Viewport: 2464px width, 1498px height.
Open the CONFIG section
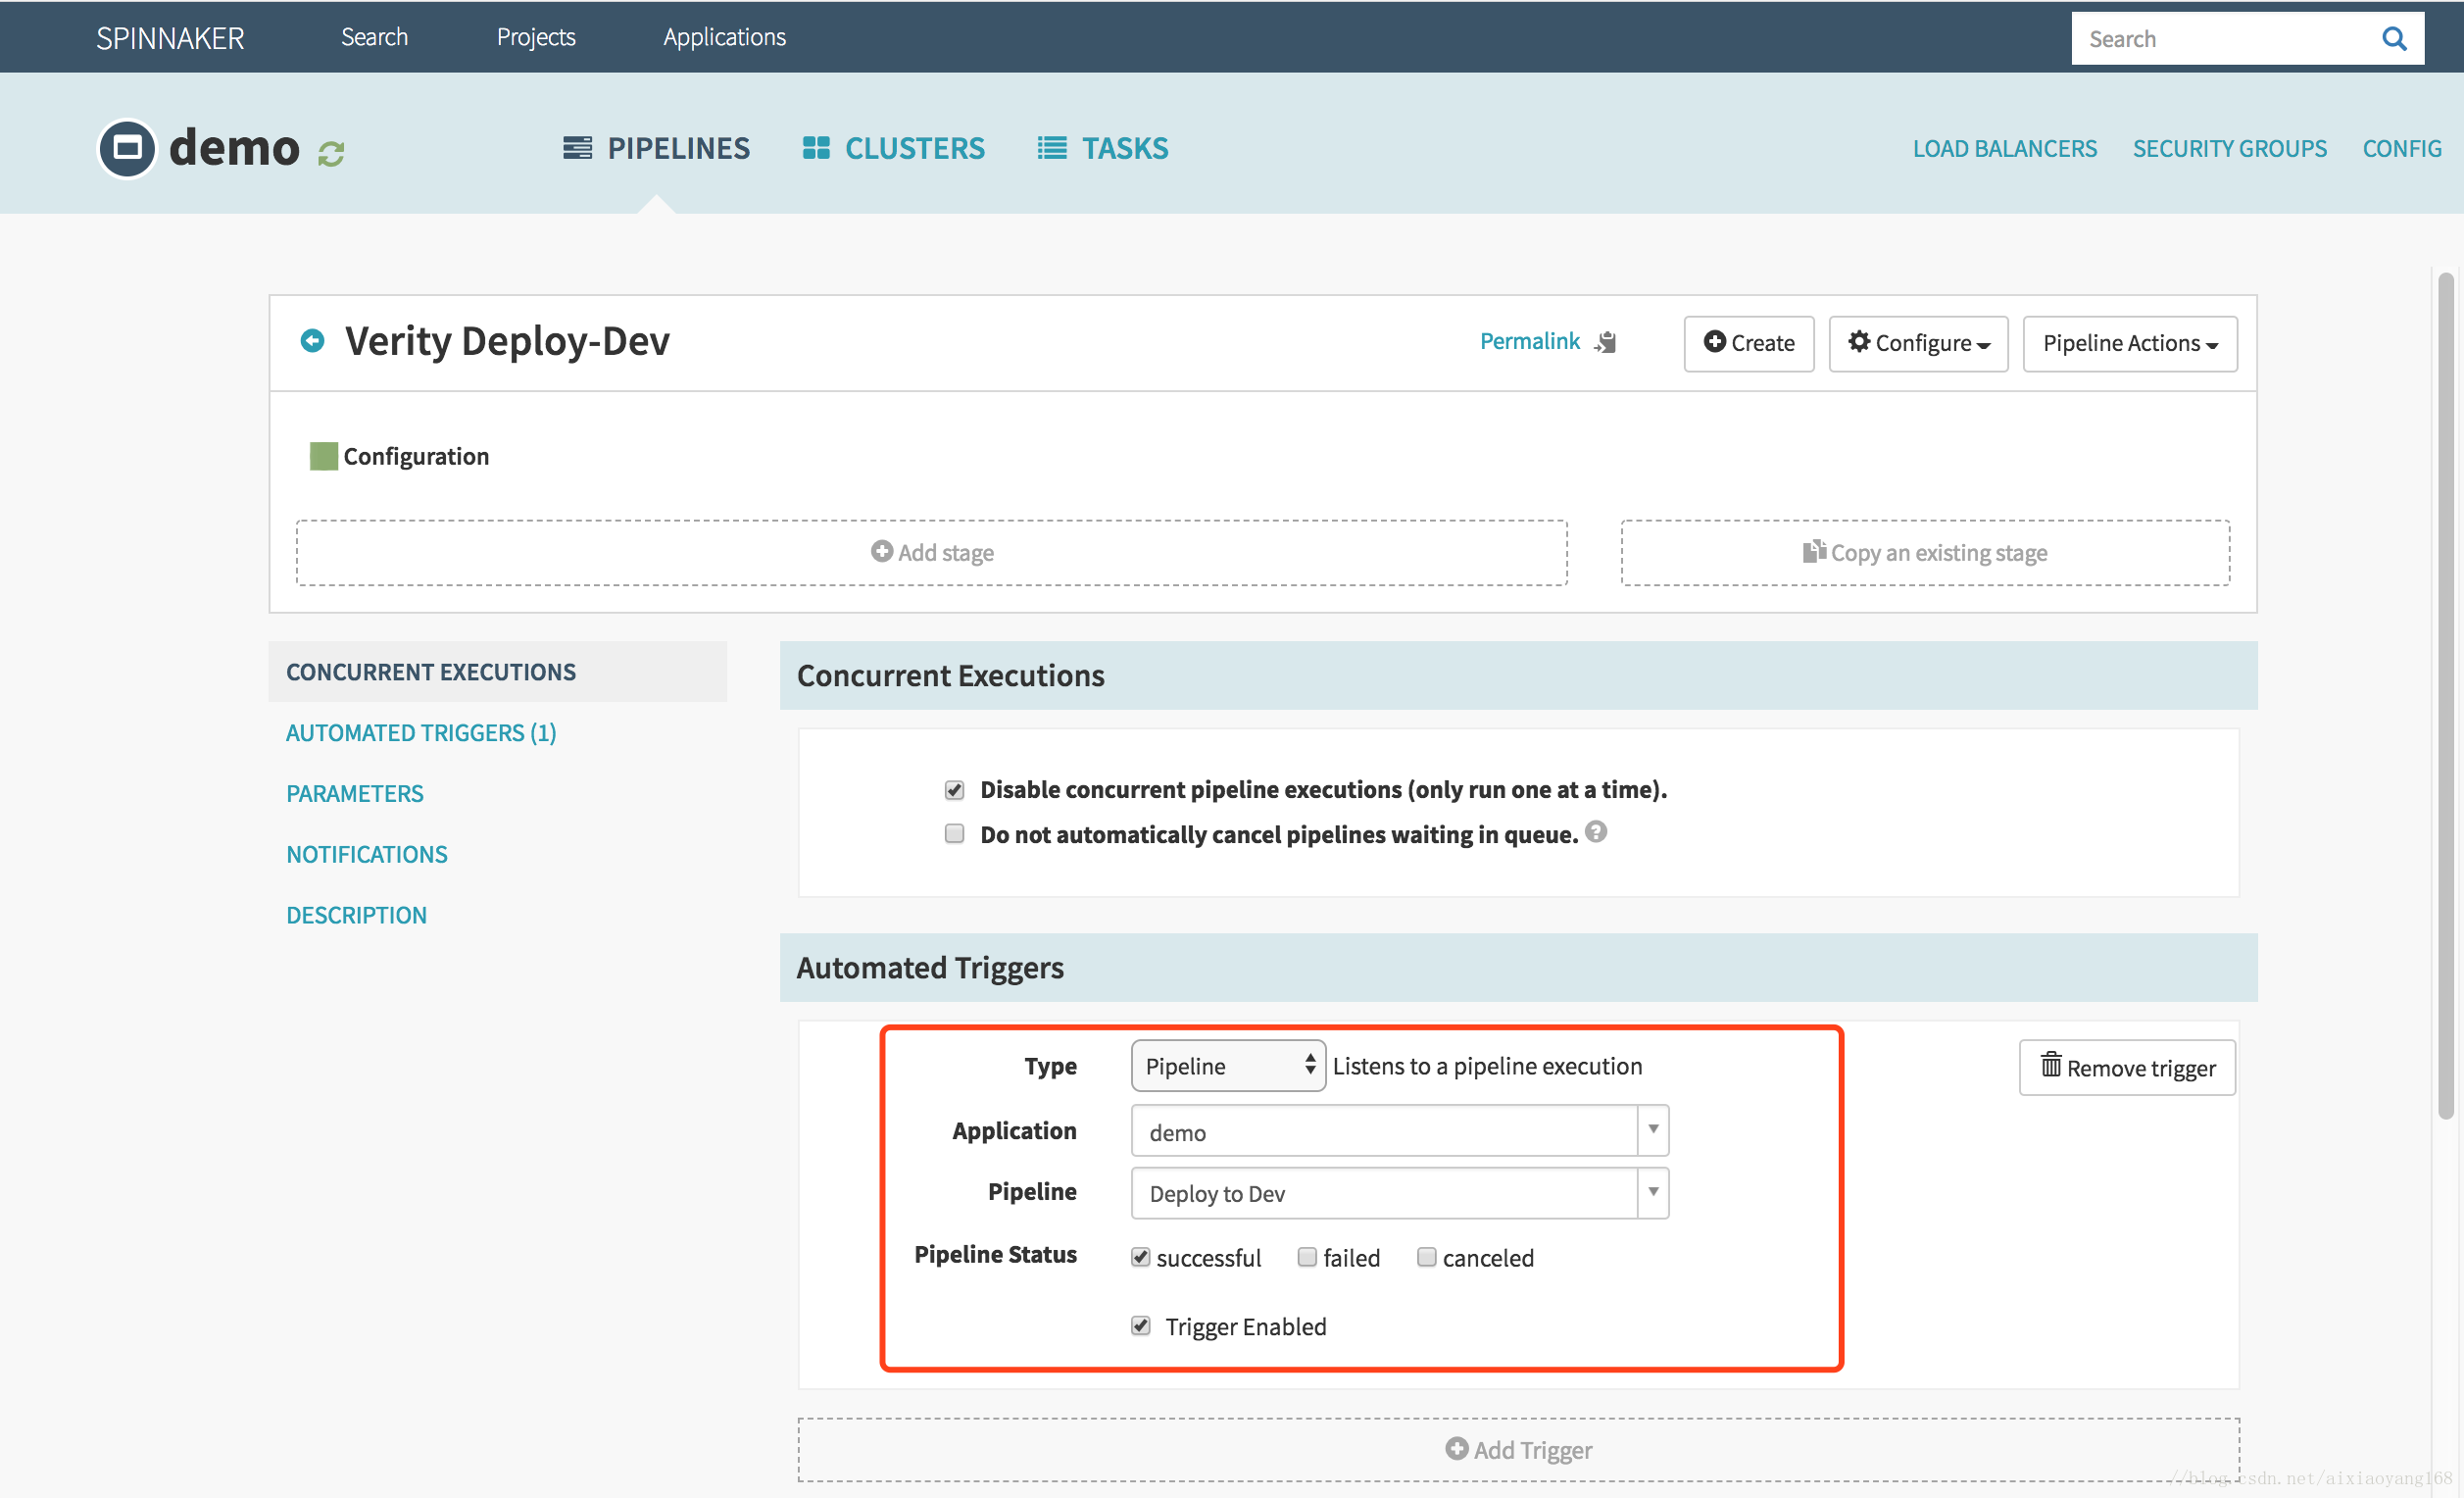2401,148
